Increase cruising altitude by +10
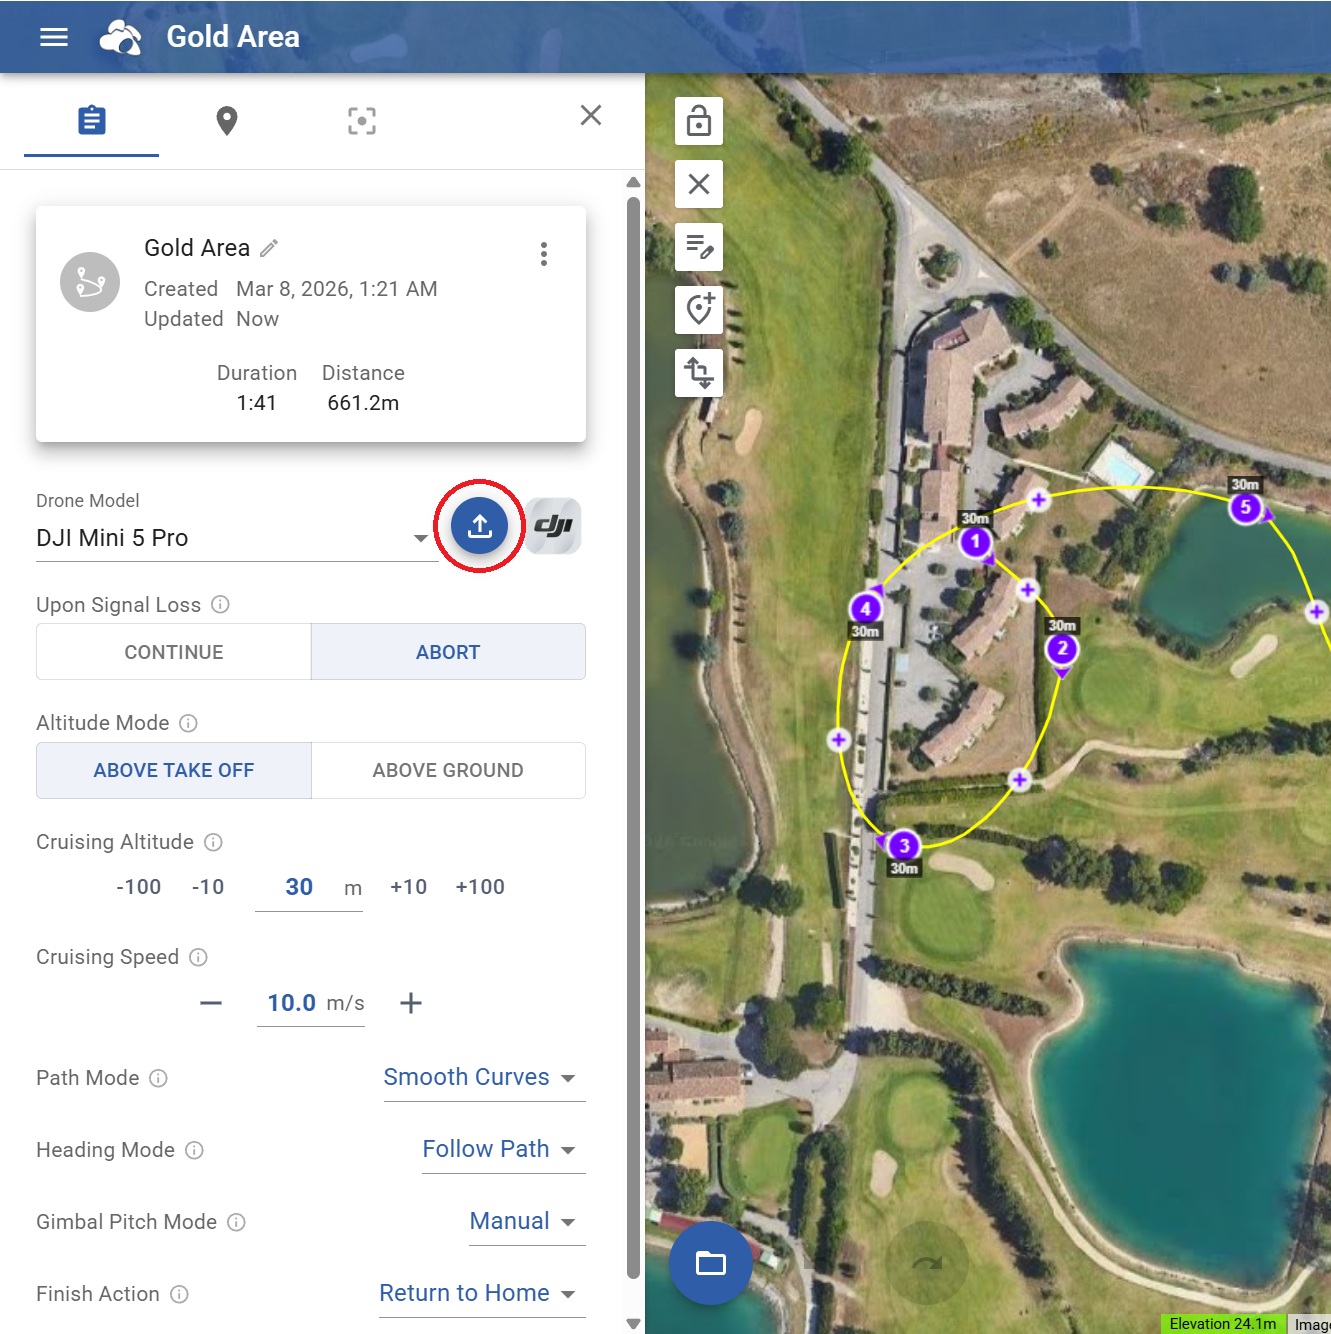 [408, 887]
